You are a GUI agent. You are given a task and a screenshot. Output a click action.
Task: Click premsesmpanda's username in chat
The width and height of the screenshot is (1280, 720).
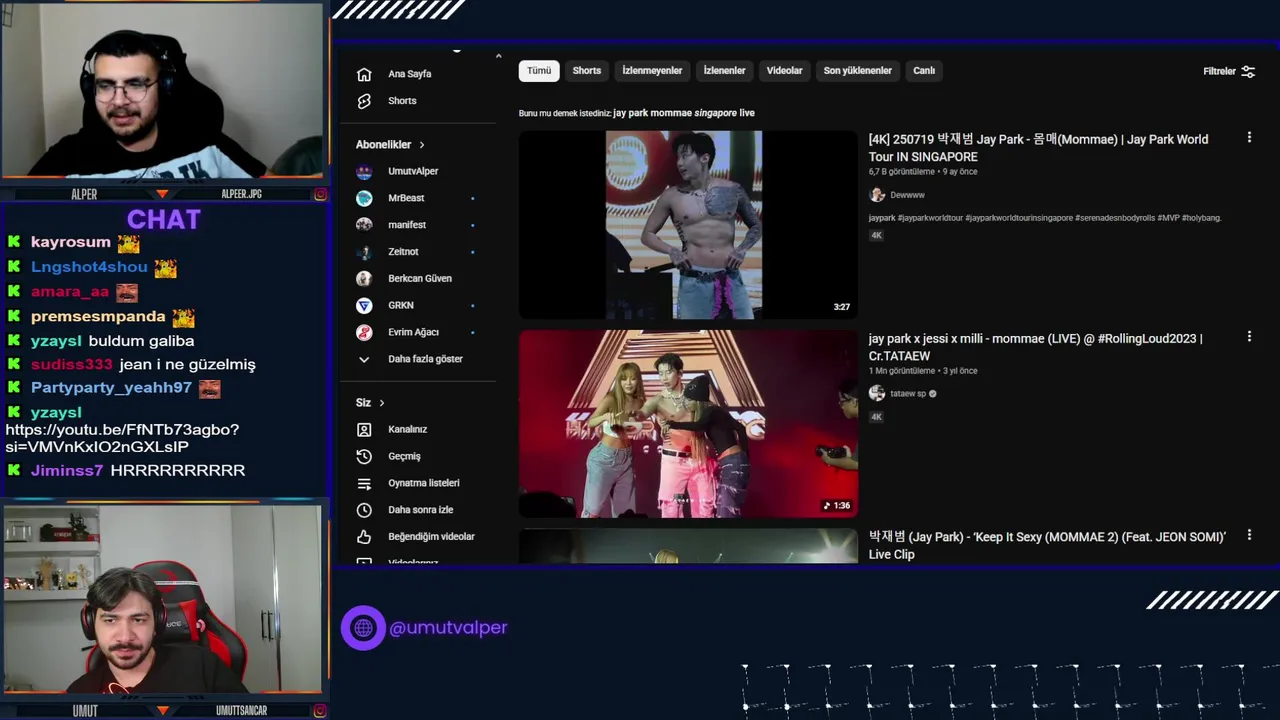[98, 317]
